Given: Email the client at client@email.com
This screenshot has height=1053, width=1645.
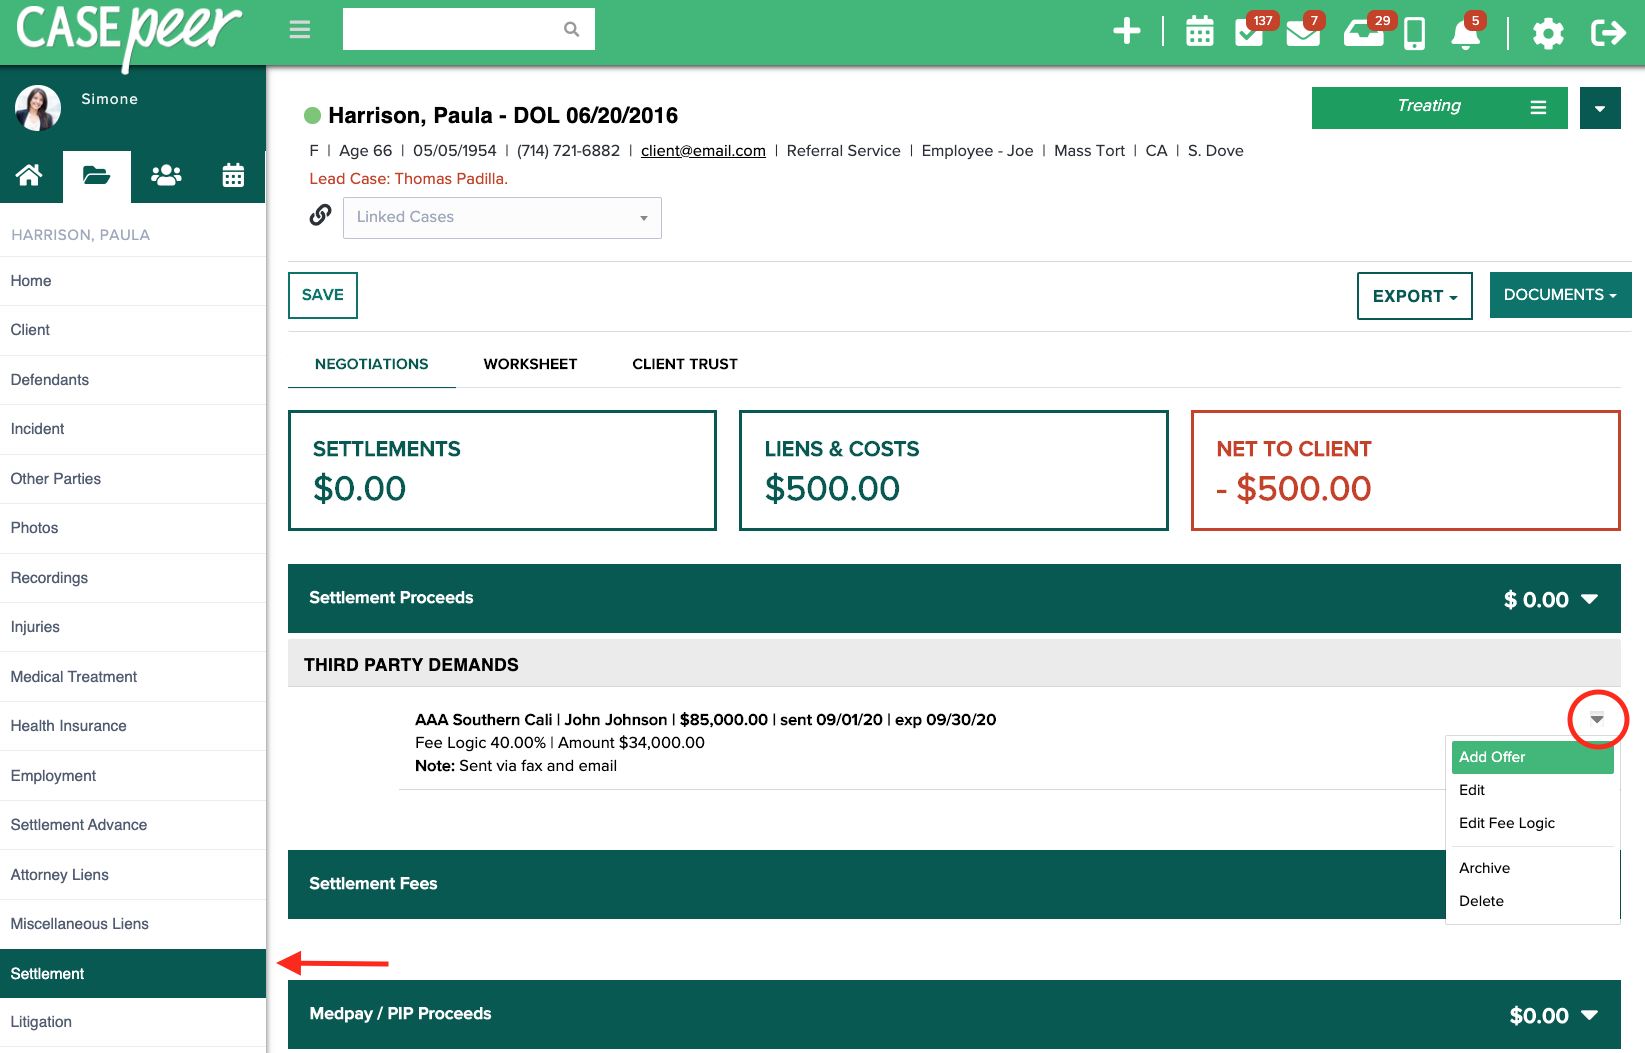Looking at the screenshot, I should pyautogui.click(x=703, y=150).
